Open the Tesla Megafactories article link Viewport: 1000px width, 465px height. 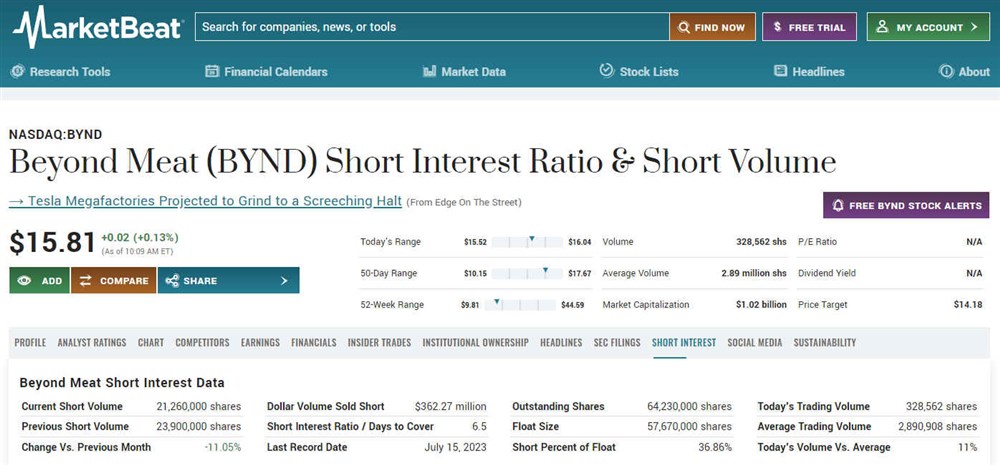point(205,202)
